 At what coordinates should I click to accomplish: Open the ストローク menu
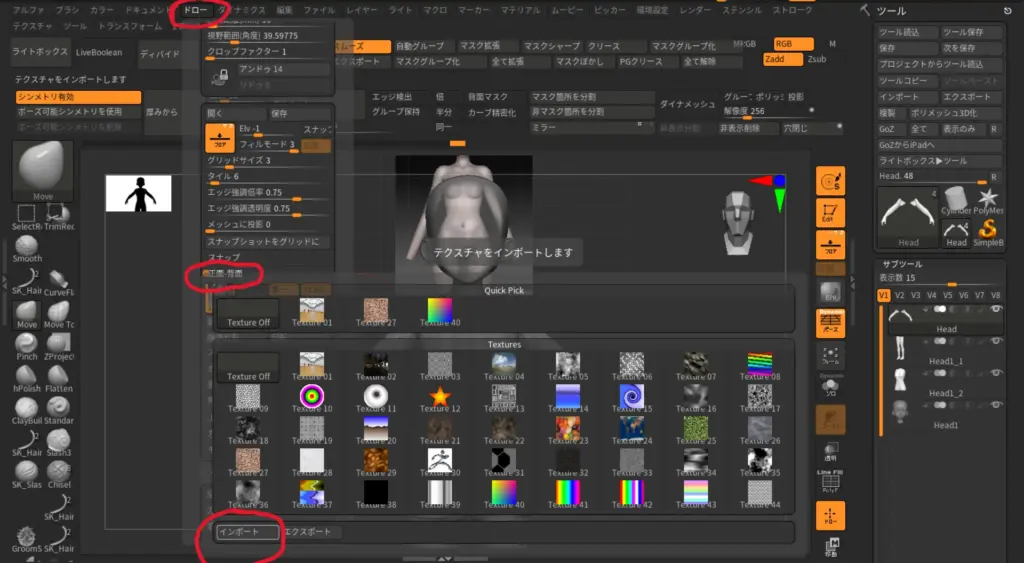point(792,10)
